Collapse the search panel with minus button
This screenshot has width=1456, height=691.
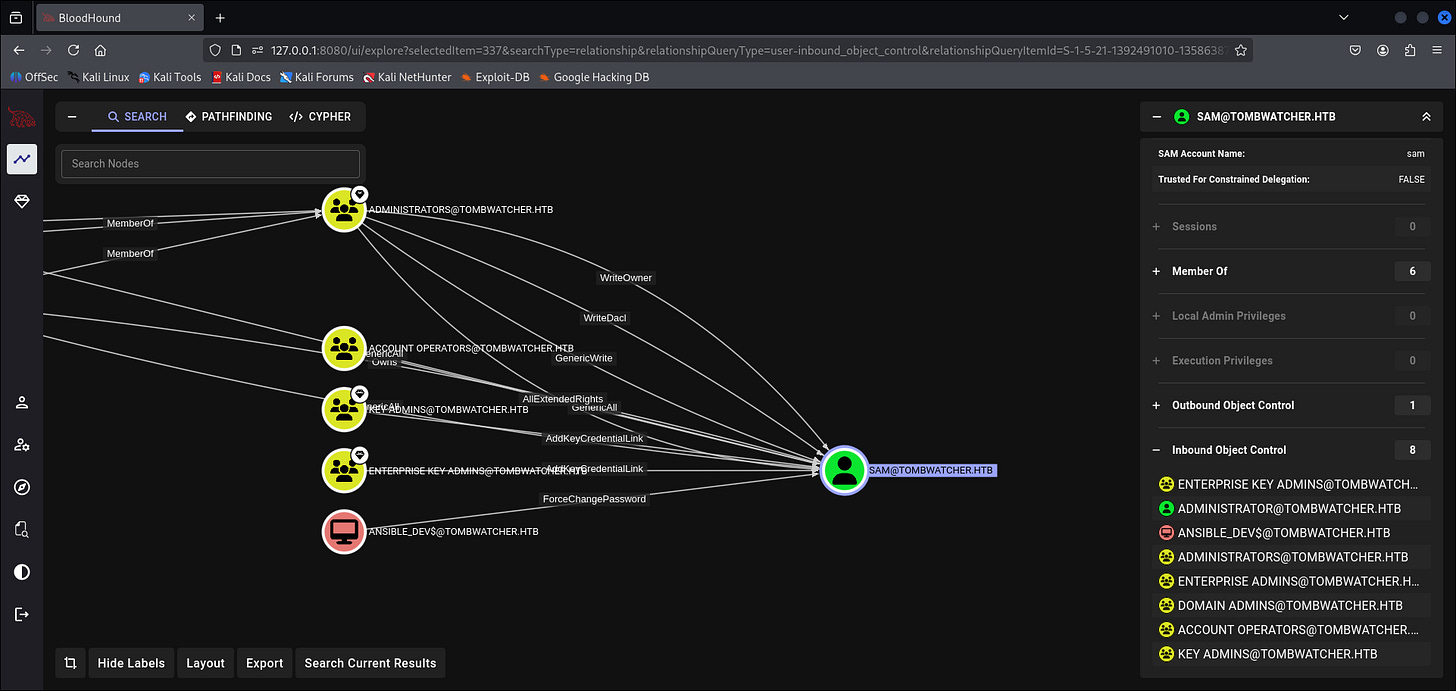coord(72,117)
